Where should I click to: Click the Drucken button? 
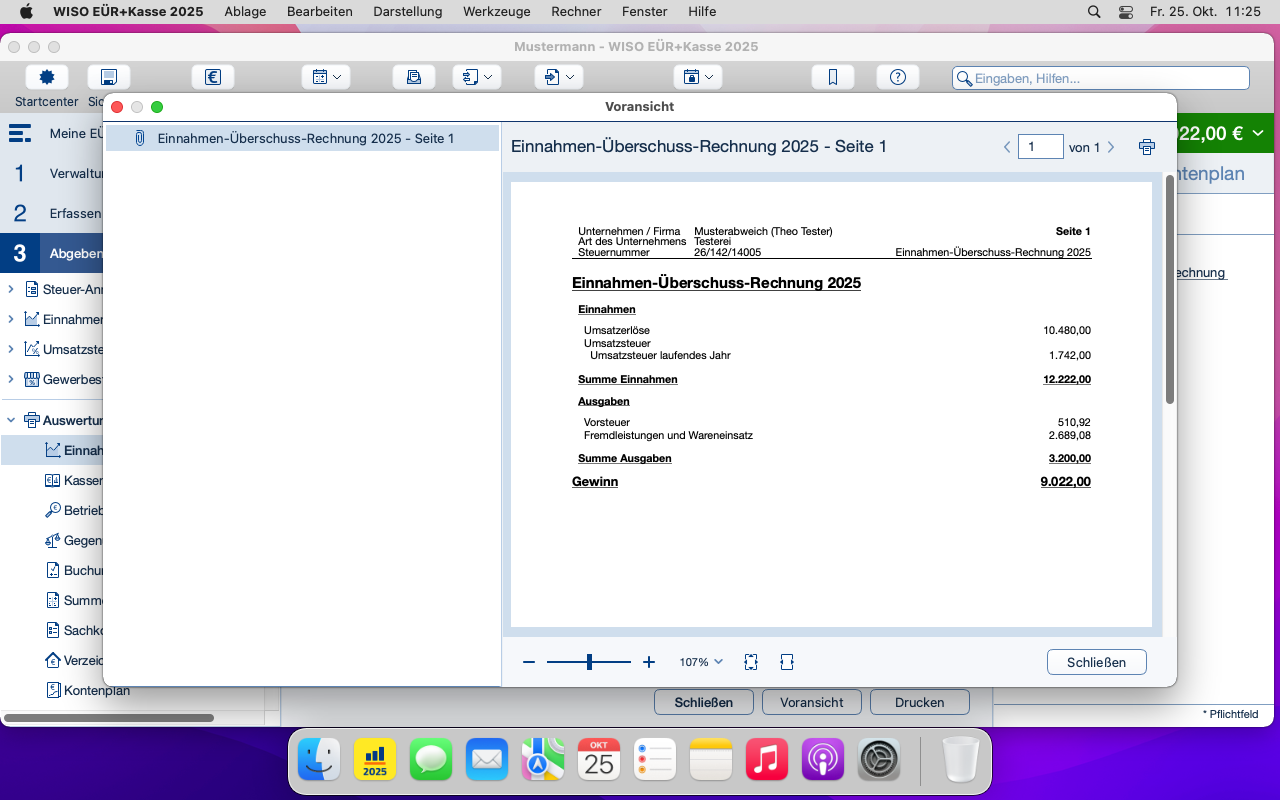pos(920,702)
